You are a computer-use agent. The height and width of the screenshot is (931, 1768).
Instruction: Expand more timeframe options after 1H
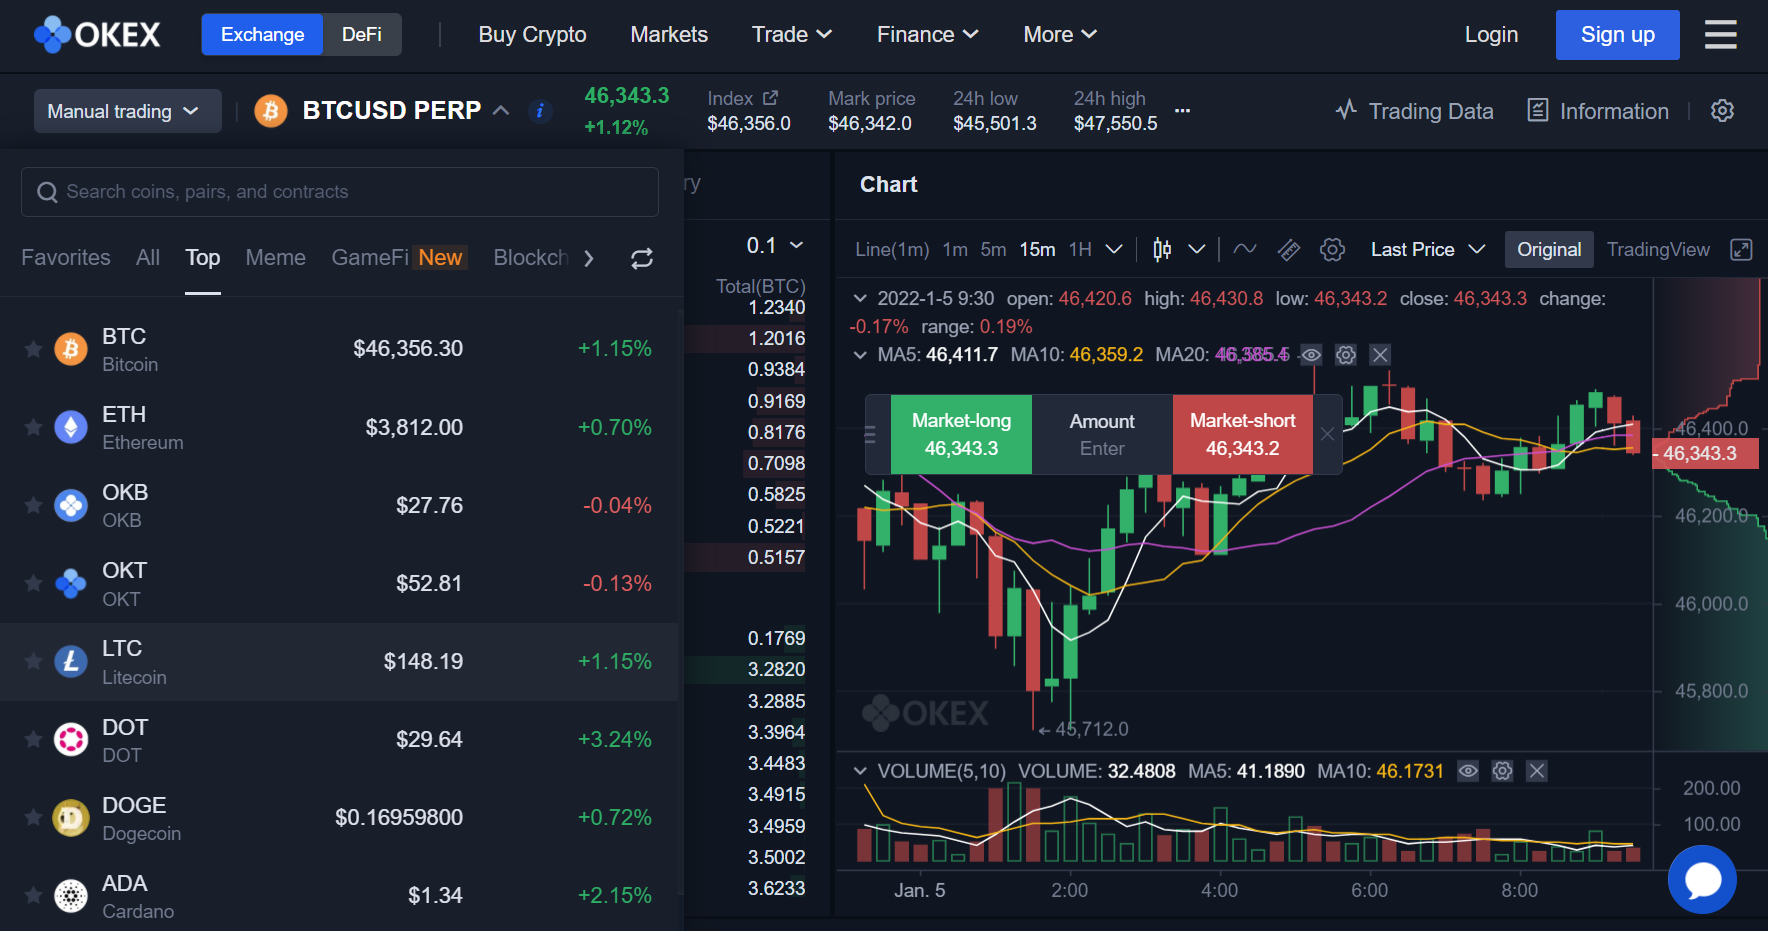tap(1114, 250)
